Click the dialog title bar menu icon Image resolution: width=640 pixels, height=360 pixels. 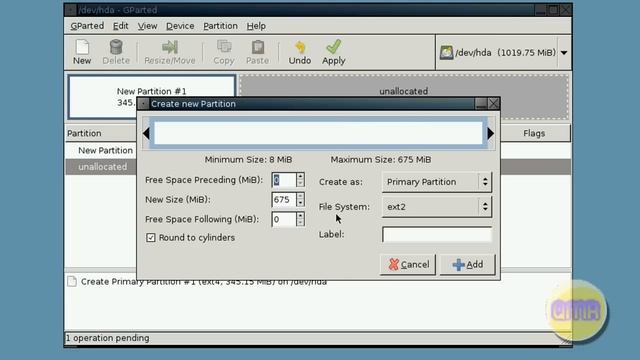[x=143, y=104]
